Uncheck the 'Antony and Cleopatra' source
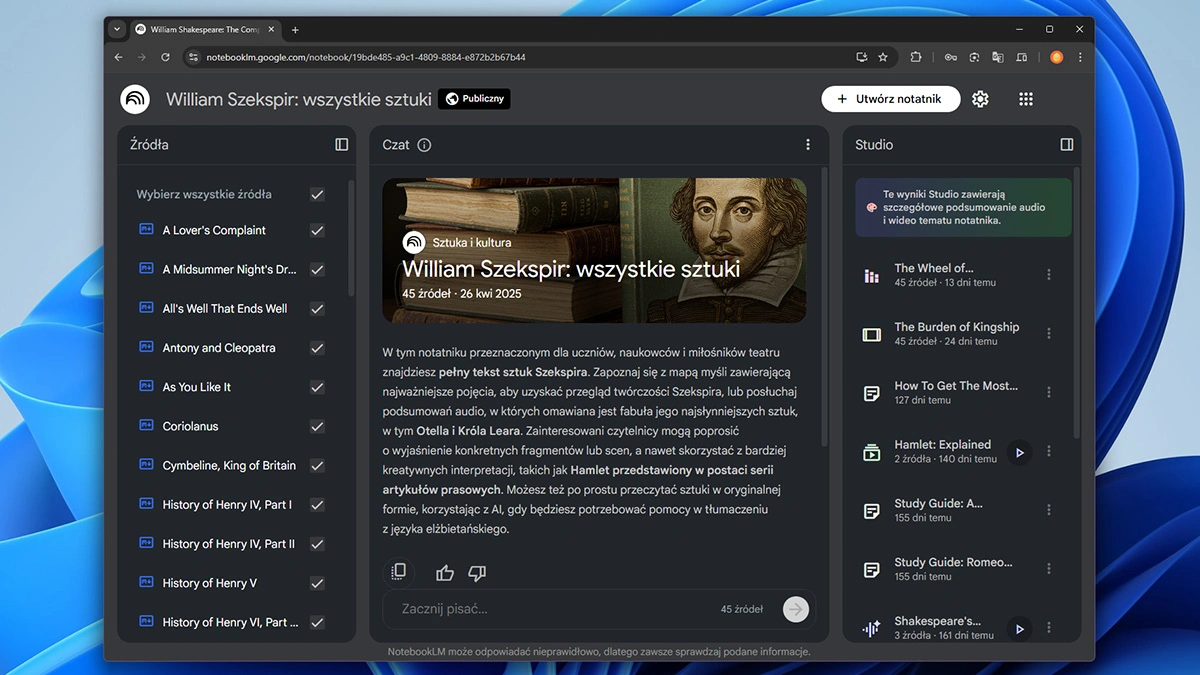The width and height of the screenshot is (1200, 675). tap(317, 348)
